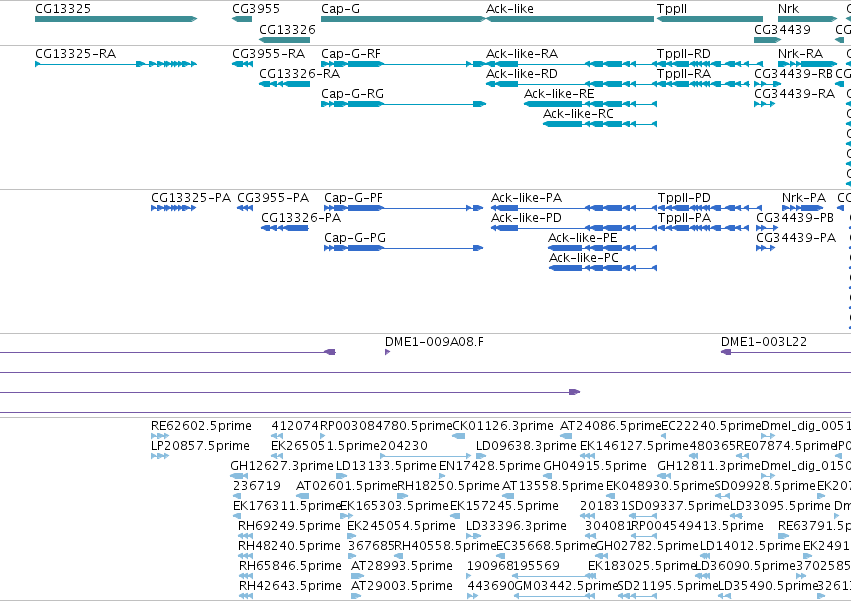Click the RH42643.5prime EST label

(290, 586)
